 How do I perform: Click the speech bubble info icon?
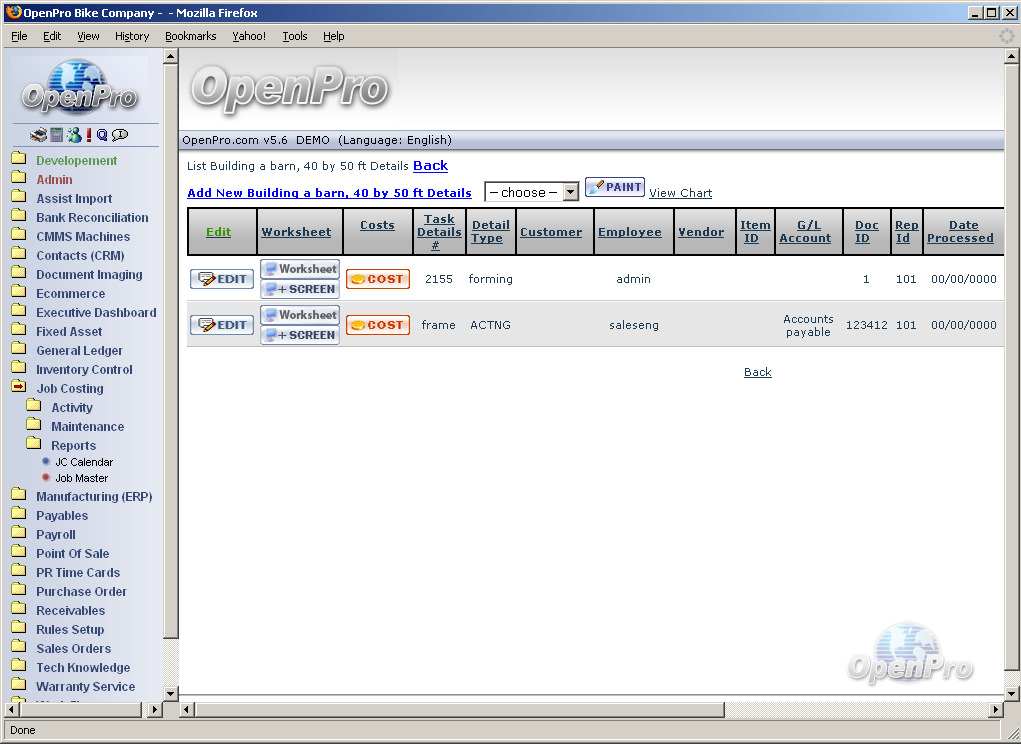pyautogui.click(x=120, y=135)
